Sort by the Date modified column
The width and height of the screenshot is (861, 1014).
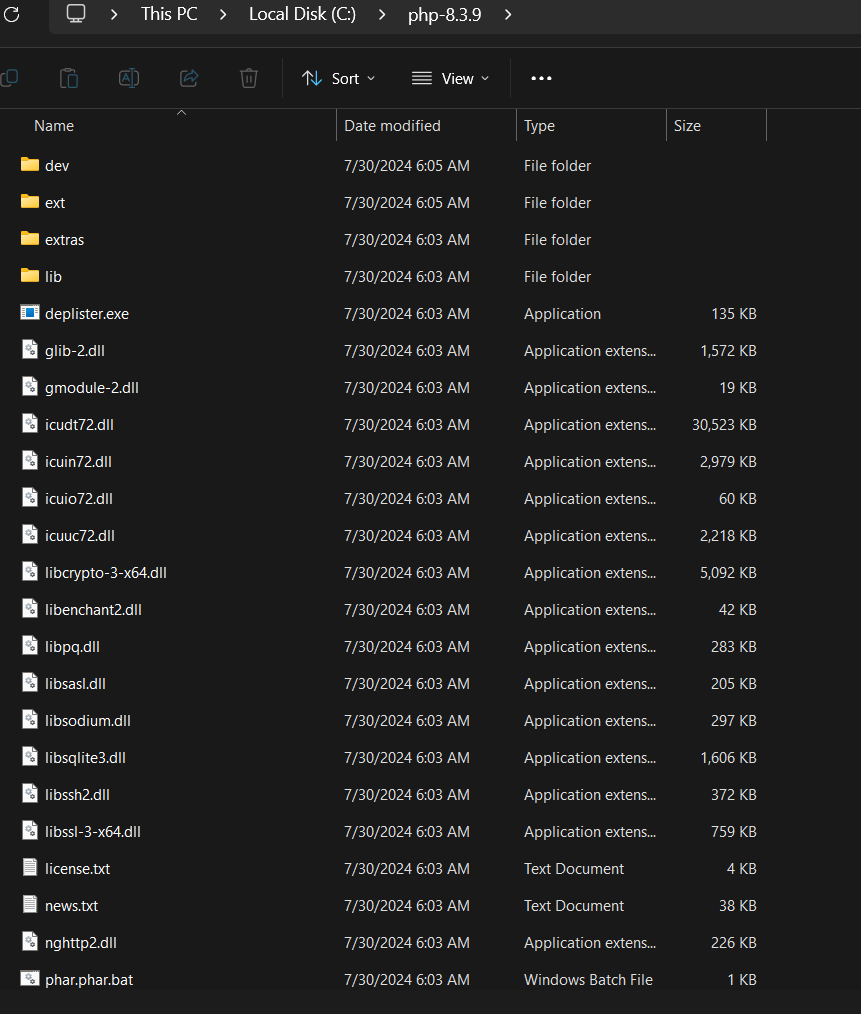point(392,126)
